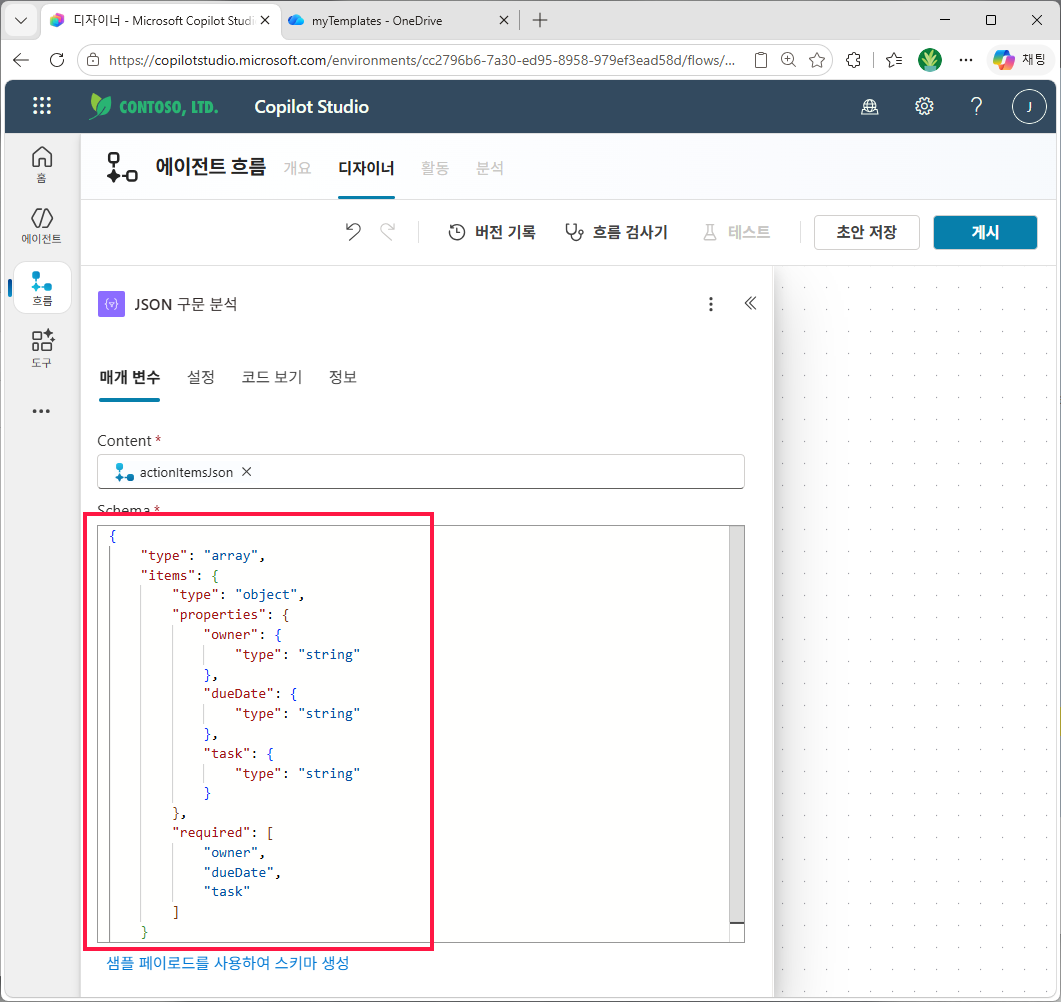Viewport: 1061px width, 1002px height.
Task: Switch to the 설정 tab
Action: coord(200,378)
